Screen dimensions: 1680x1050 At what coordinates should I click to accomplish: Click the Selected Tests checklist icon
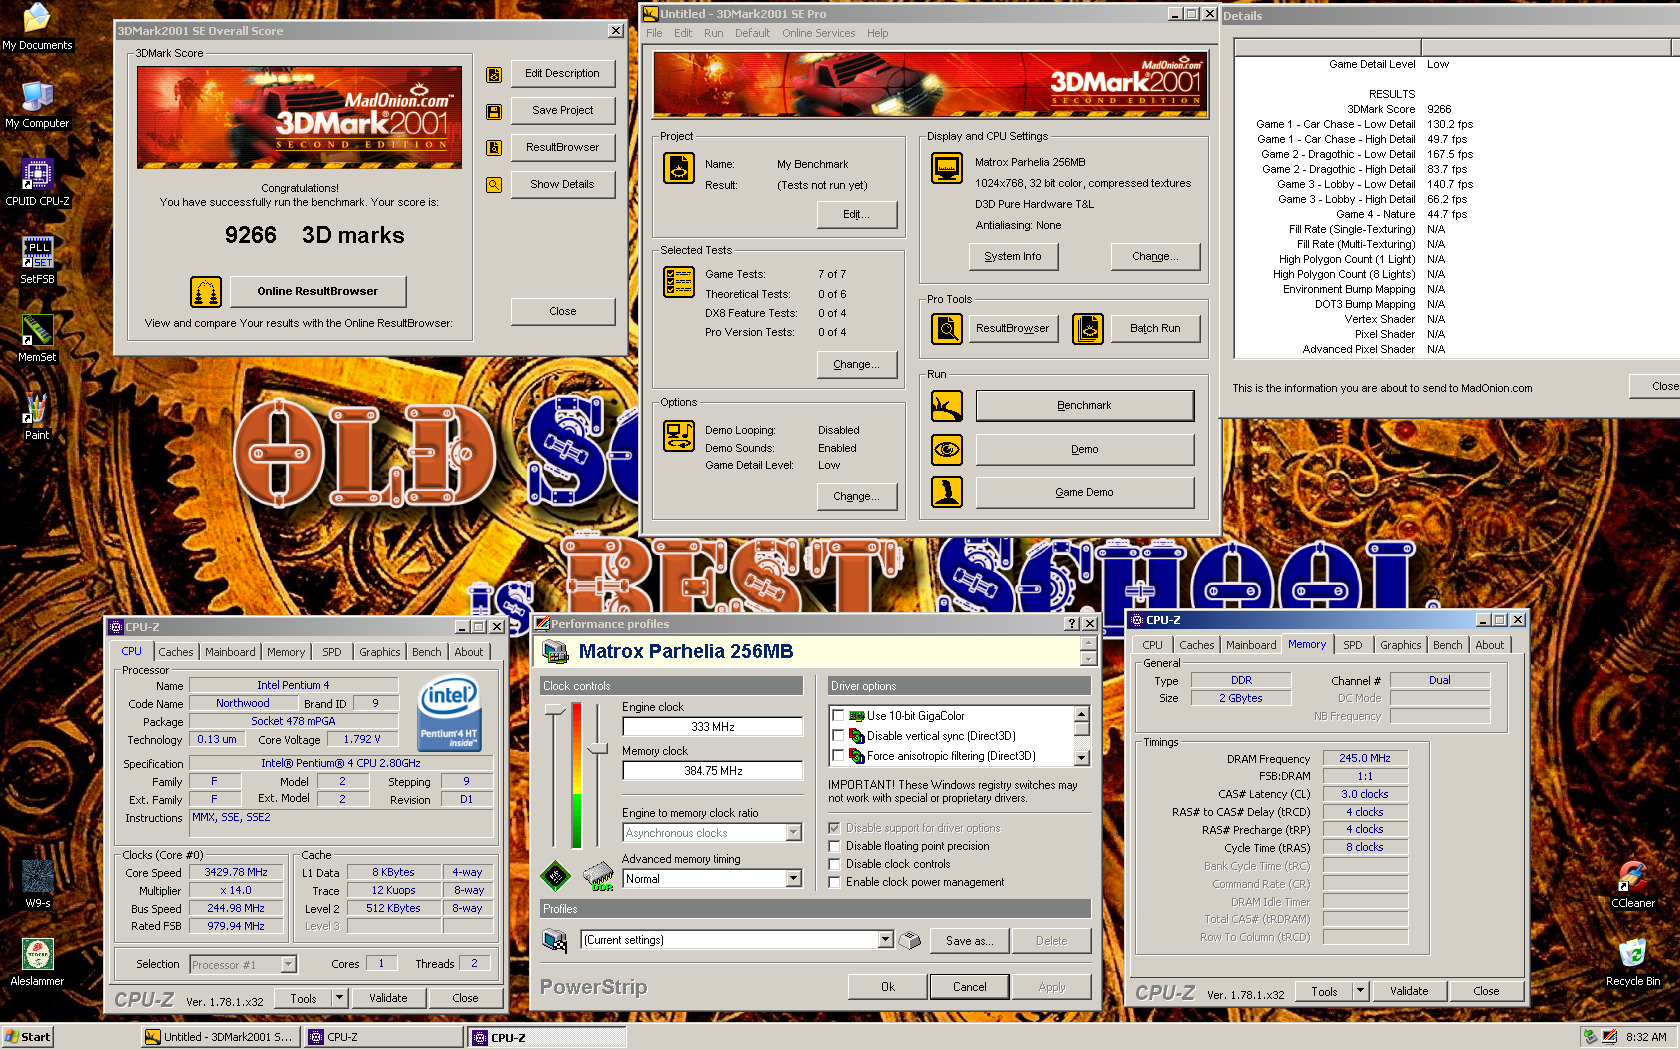[679, 282]
